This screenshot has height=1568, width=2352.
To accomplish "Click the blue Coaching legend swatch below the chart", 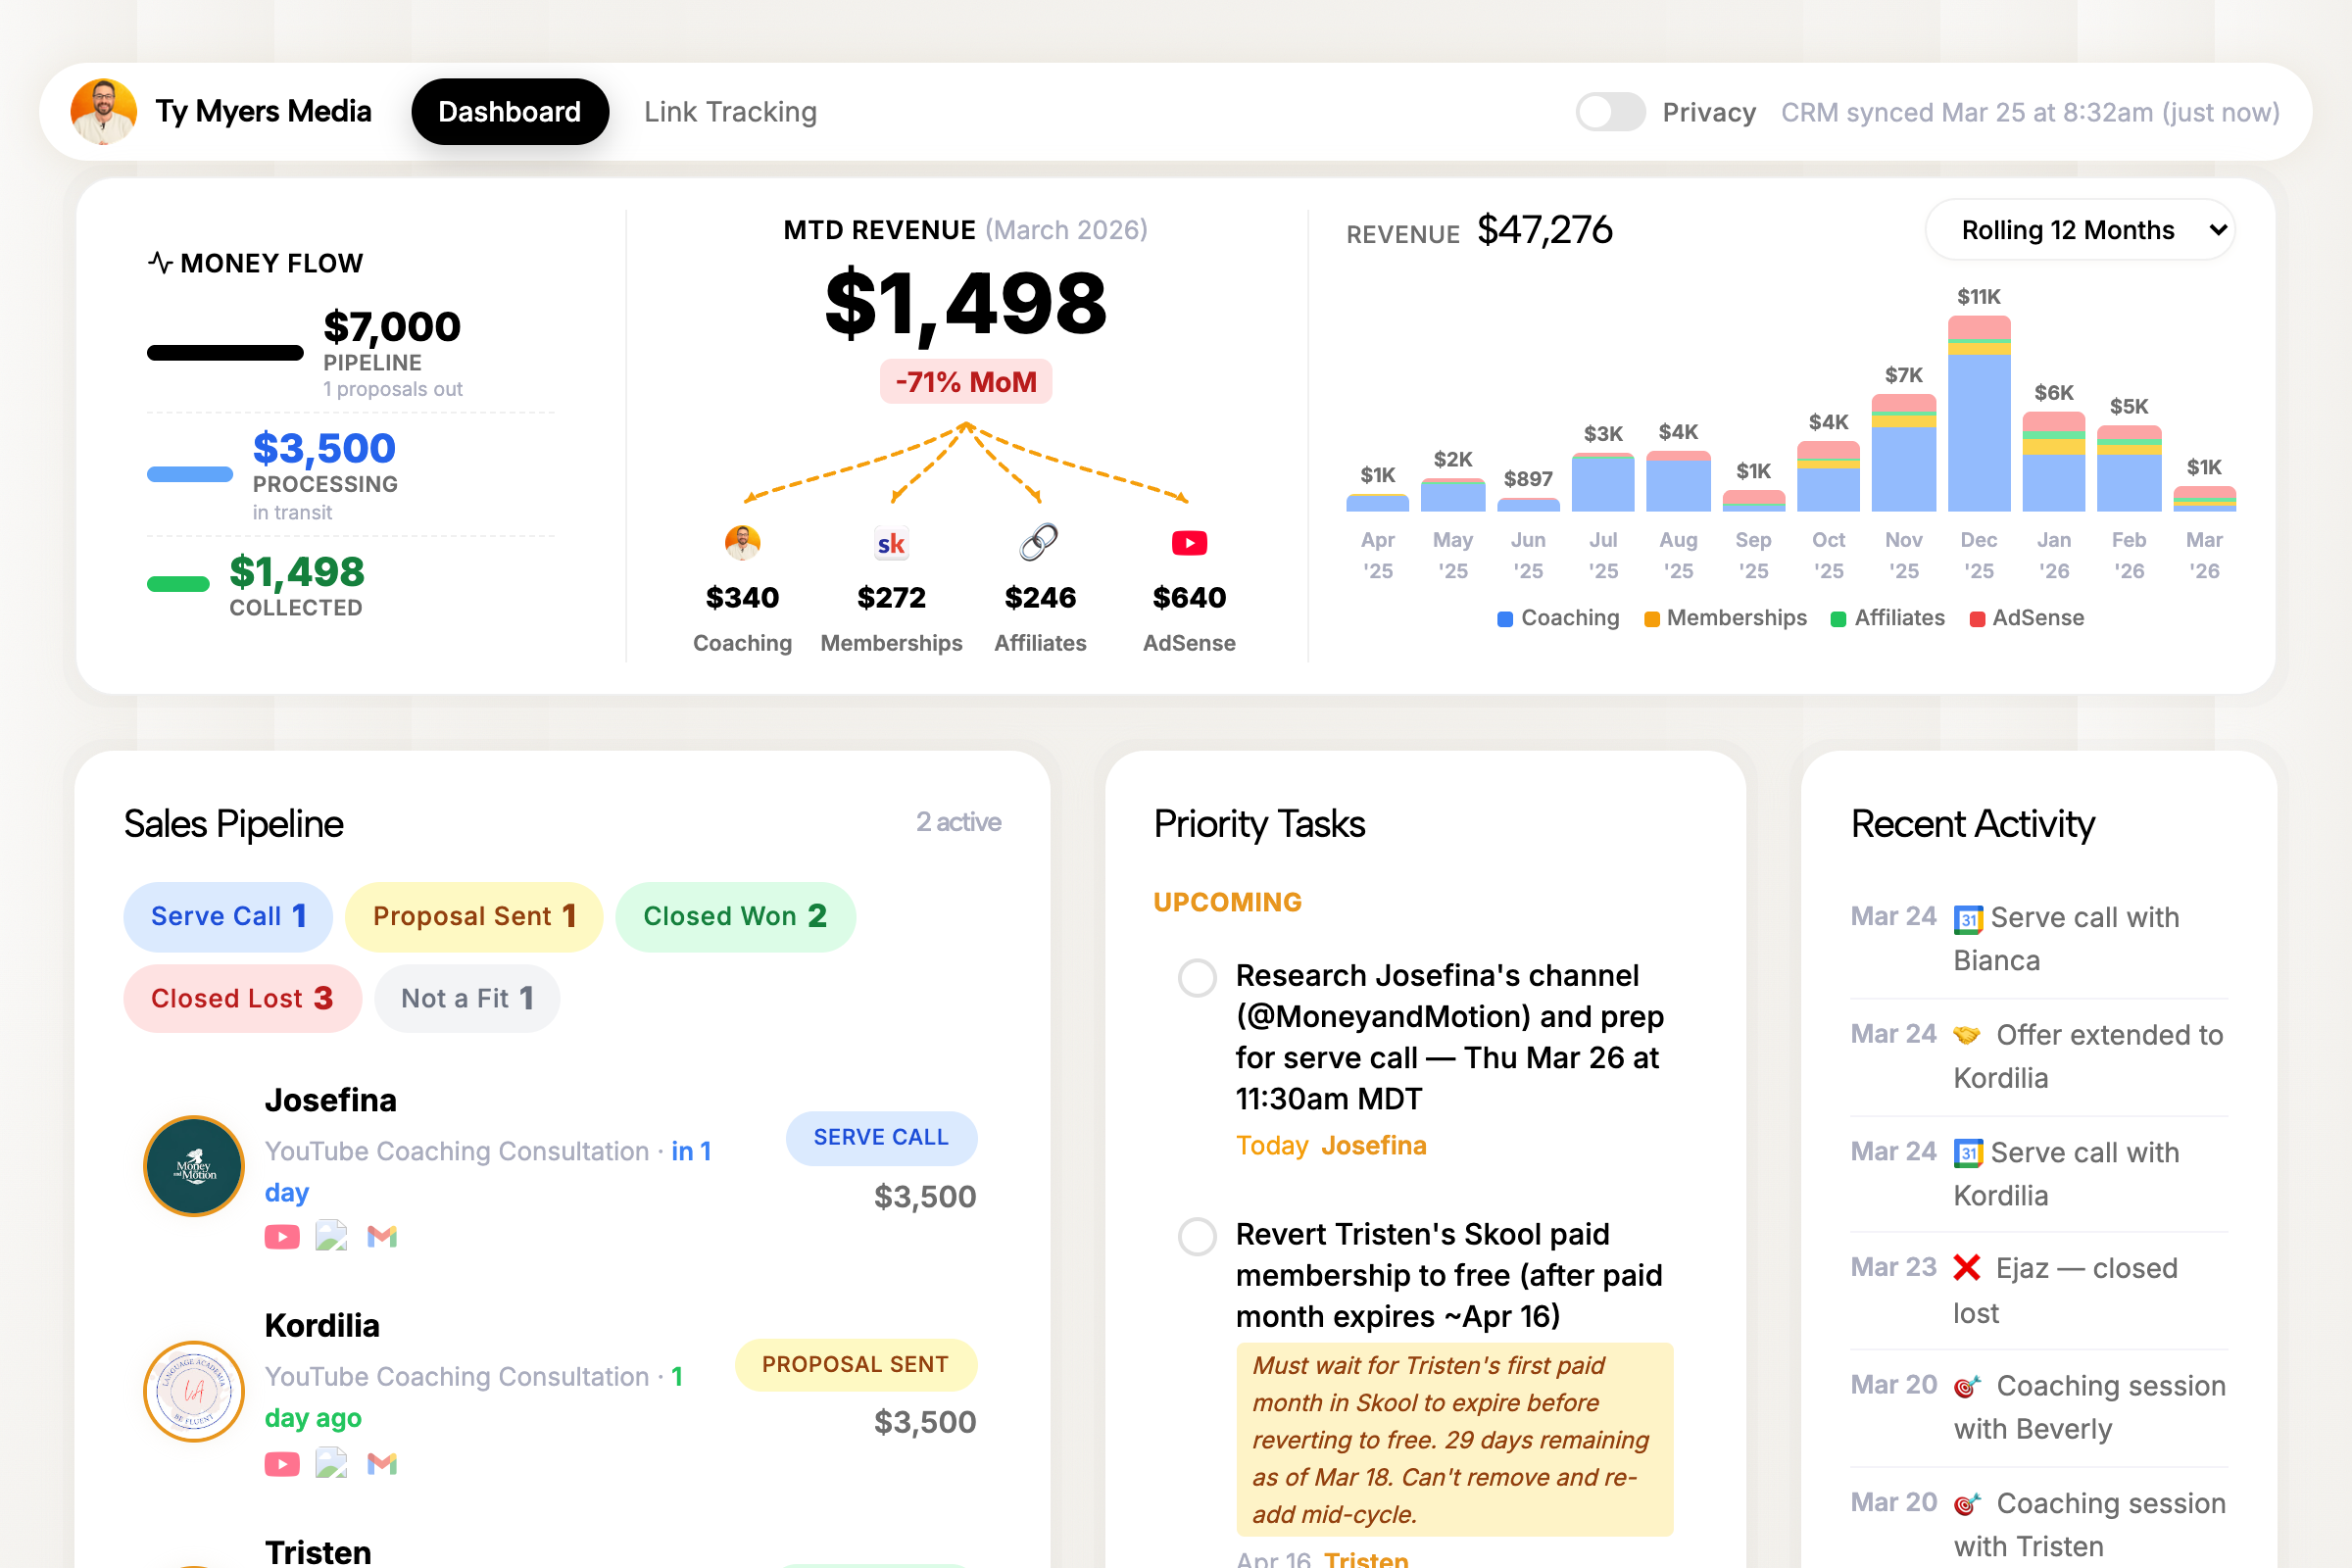I will click(x=1506, y=618).
